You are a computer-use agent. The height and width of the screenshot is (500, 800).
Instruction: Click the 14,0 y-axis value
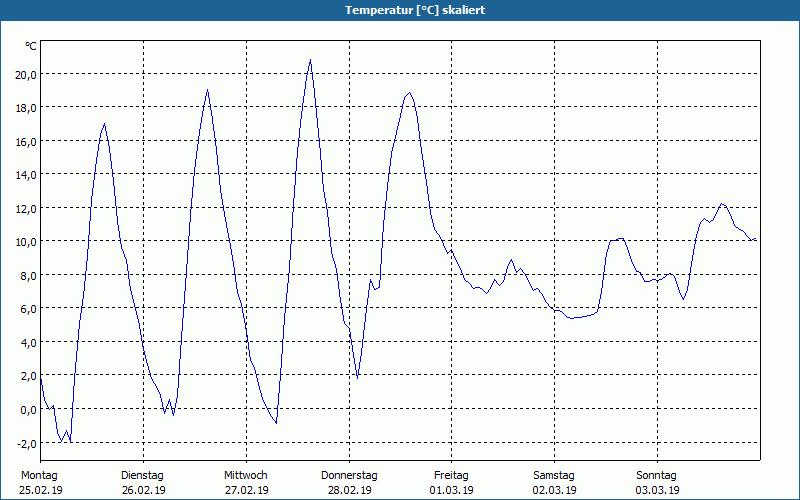point(26,175)
